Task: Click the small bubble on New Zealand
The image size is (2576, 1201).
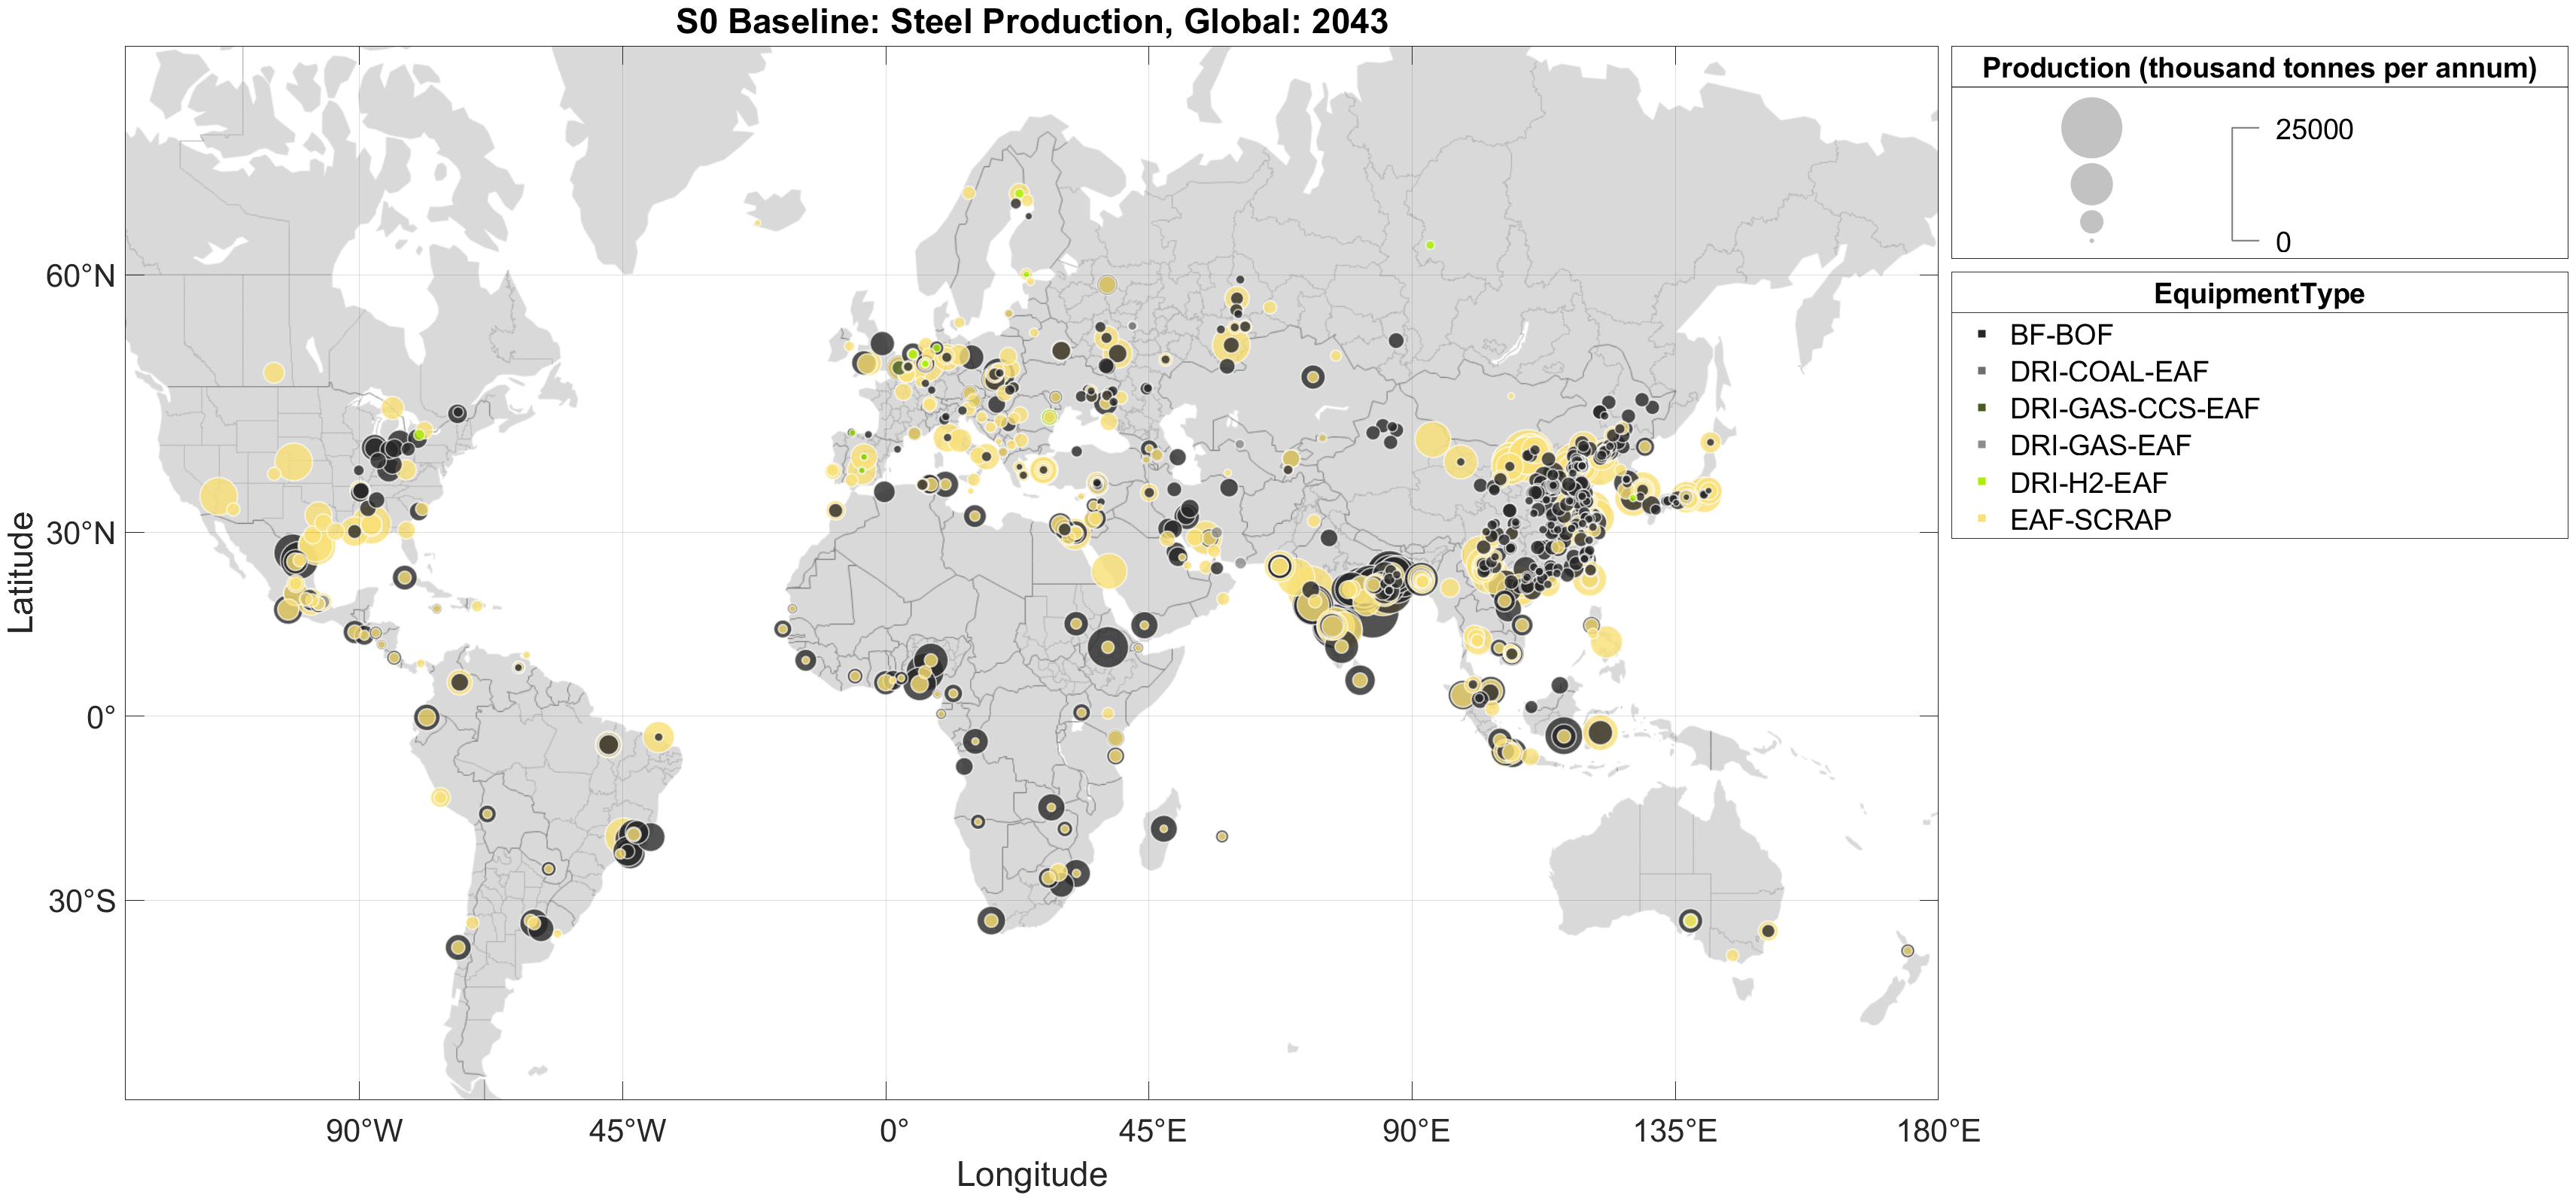Action: (x=1907, y=951)
